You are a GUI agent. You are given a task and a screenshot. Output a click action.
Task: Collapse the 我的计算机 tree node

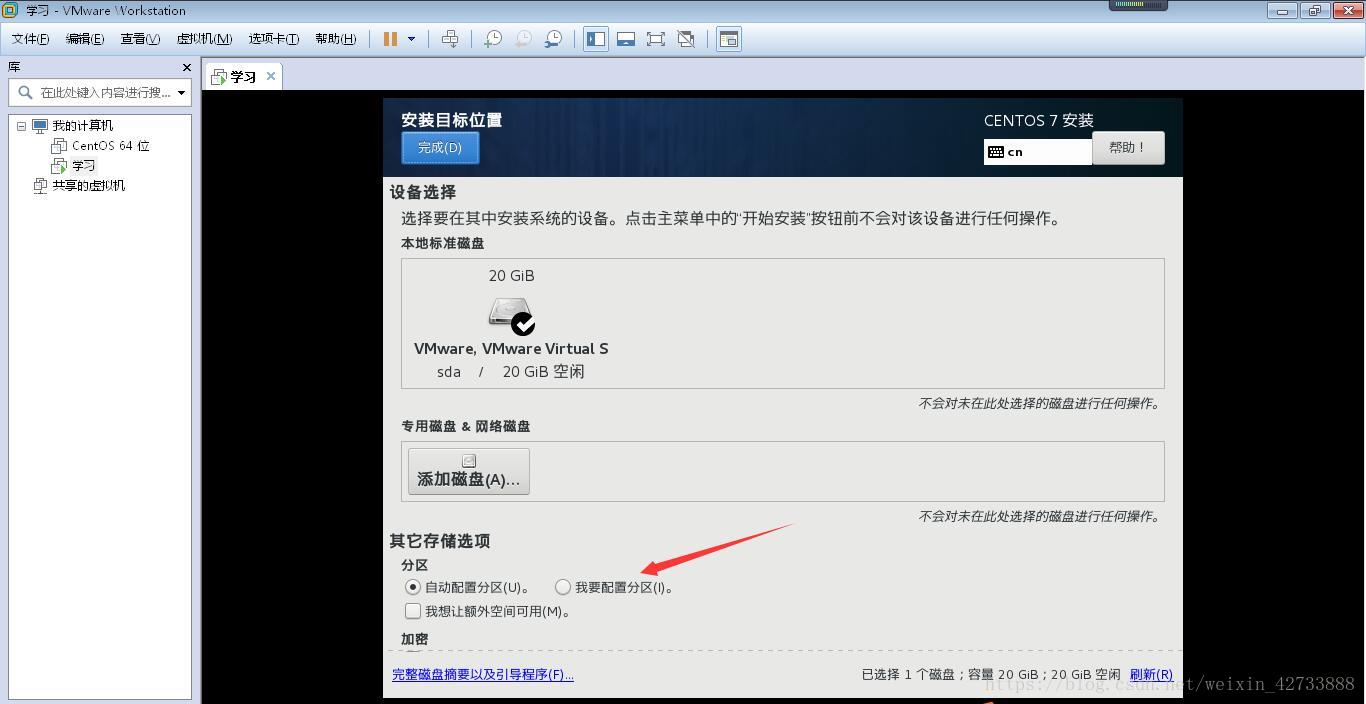pyautogui.click(x=21, y=126)
